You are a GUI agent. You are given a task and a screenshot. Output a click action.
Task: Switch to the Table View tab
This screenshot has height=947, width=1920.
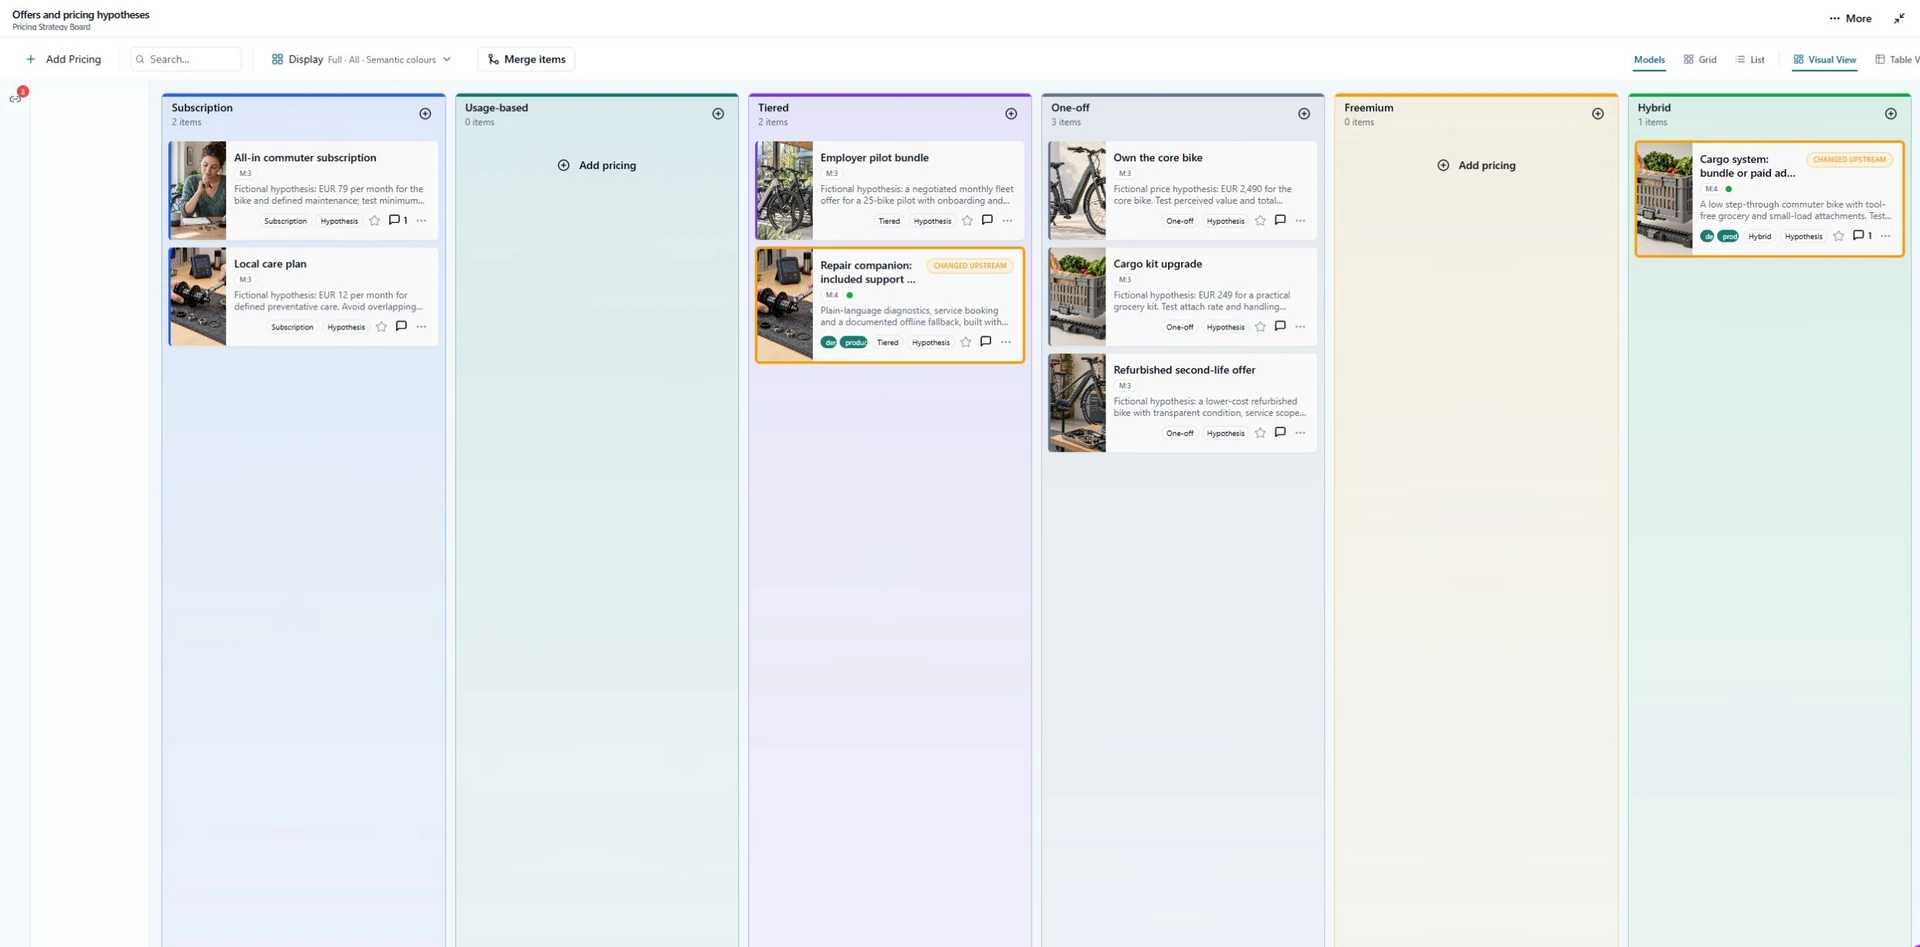tap(1897, 60)
